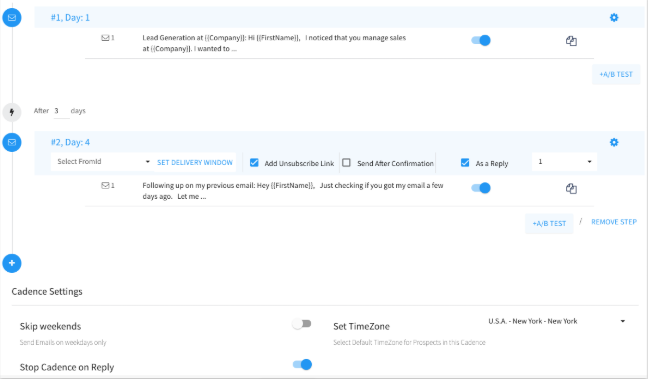This screenshot has width=648, height=379.
Task: Open the #1, Day: 1 step header
Action: tap(339, 17)
